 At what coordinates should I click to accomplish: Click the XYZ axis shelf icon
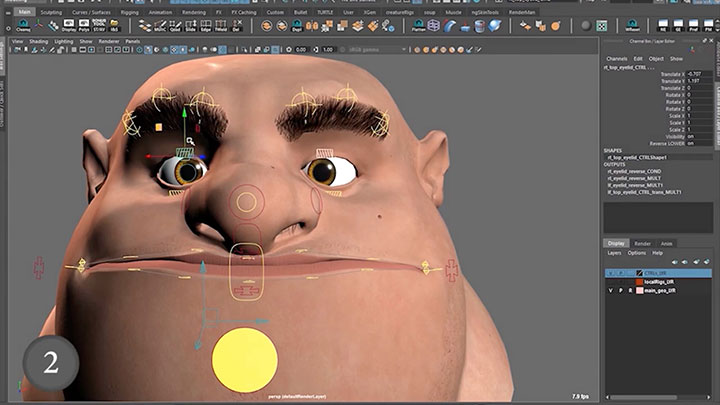coord(39,25)
